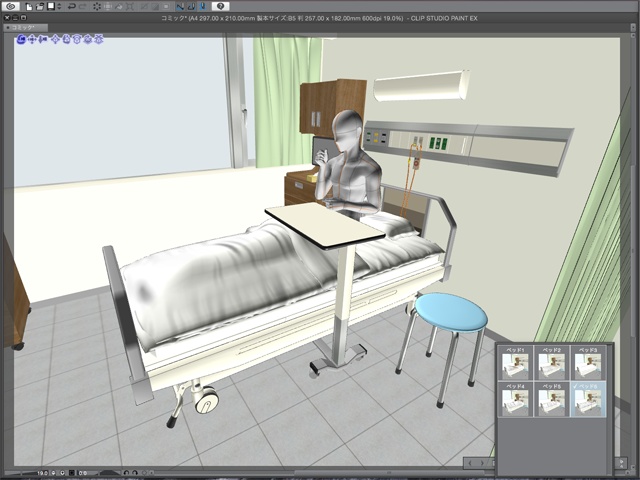Toggle Snap to Special Ruler
Image resolution: width=640 pixels, height=480 pixels.
pyautogui.click(x=191, y=7)
